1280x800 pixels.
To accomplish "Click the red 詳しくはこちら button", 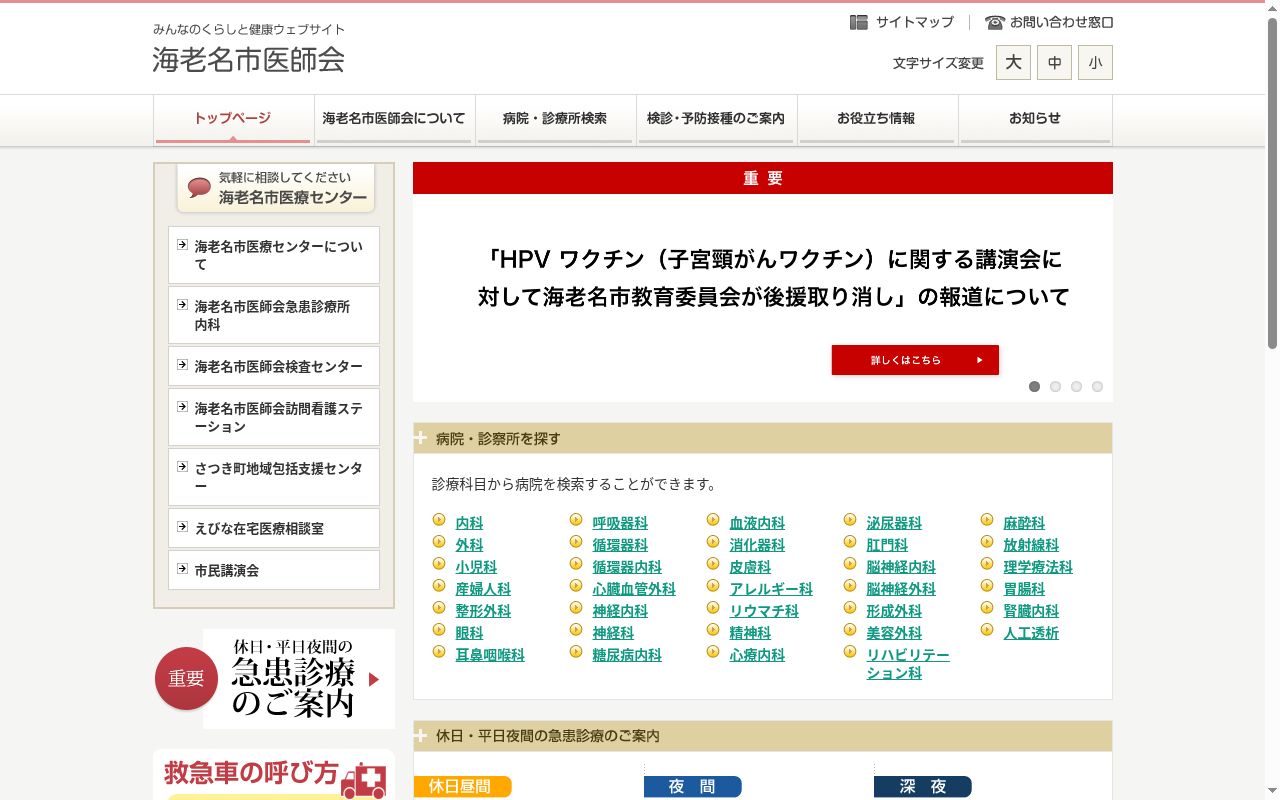I will point(915,360).
